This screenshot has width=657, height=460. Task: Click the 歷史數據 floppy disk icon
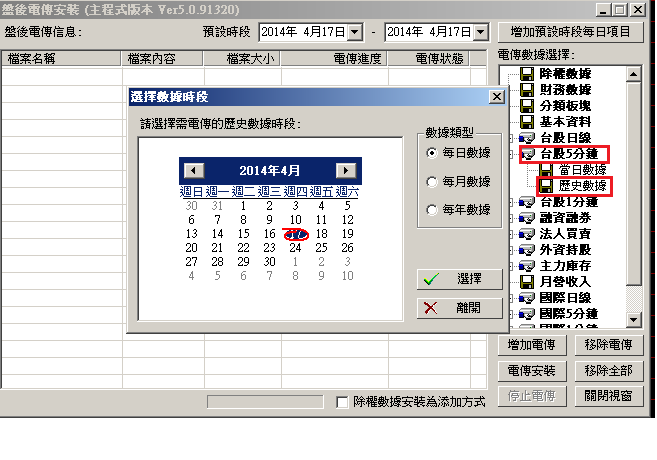[546, 186]
